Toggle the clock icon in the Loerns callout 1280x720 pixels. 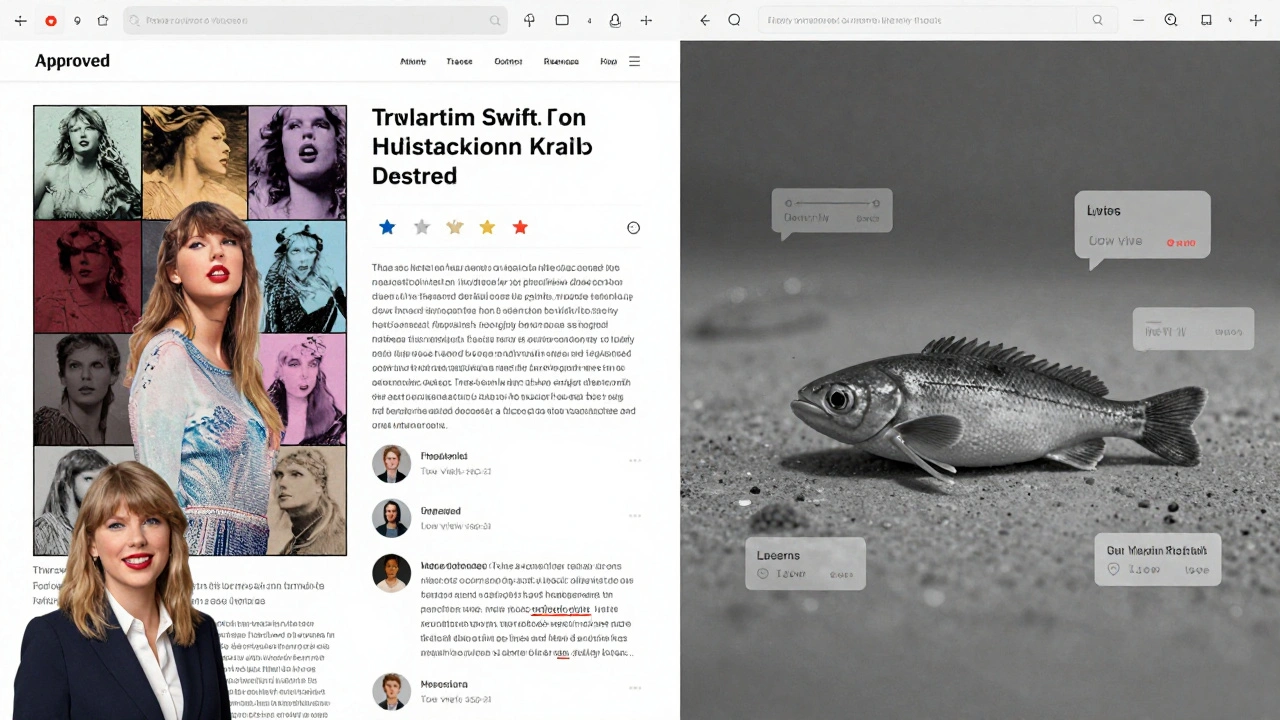click(x=761, y=574)
